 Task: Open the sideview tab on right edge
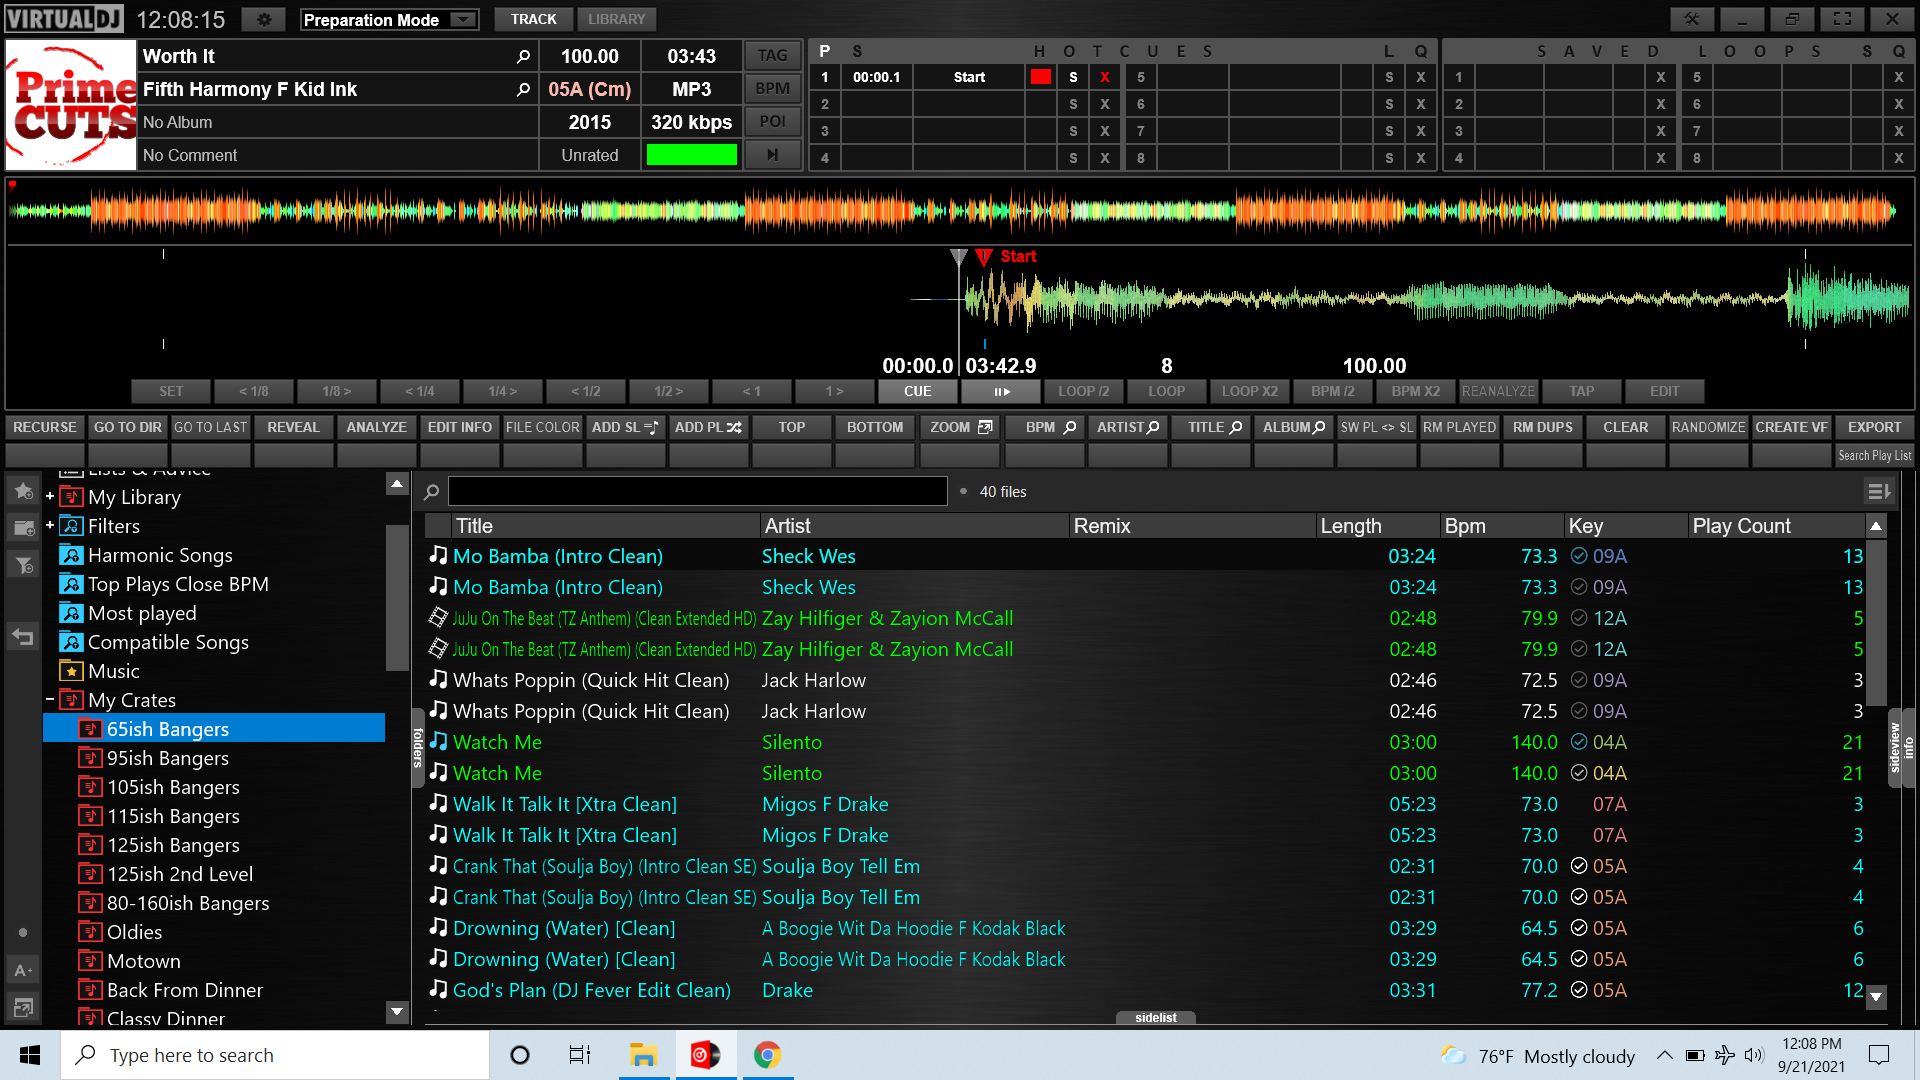tap(1894, 748)
